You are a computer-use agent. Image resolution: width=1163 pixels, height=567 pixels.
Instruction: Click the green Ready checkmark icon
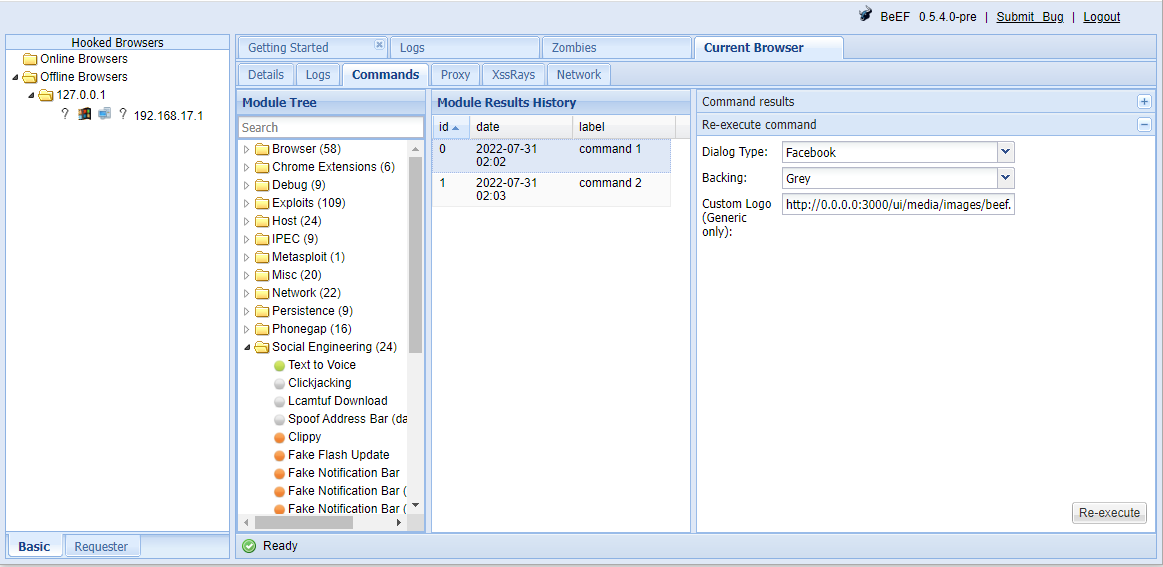point(249,546)
